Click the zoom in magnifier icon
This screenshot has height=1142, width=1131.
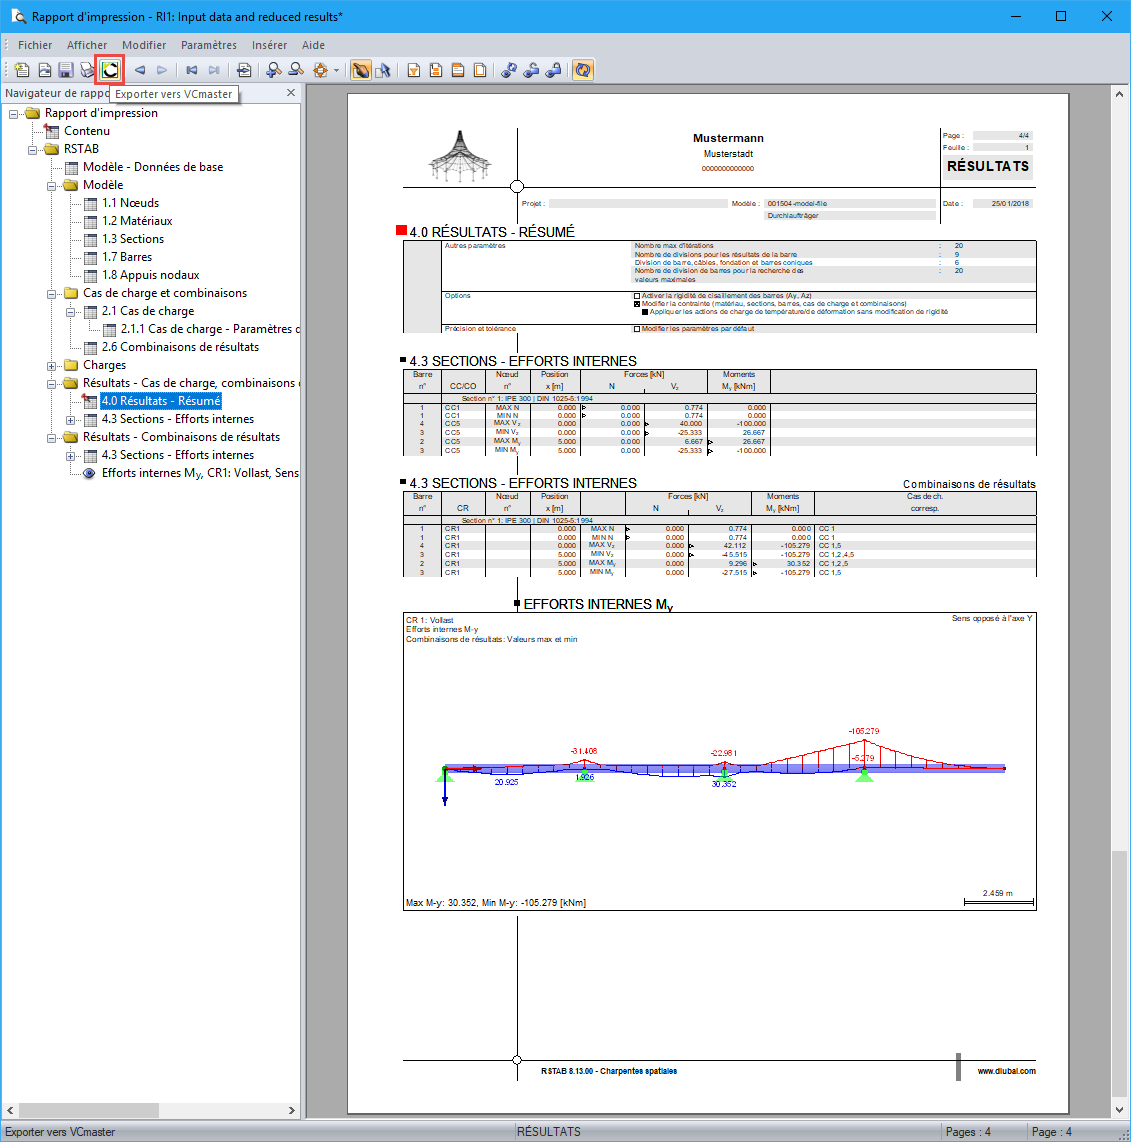pos(274,70)
